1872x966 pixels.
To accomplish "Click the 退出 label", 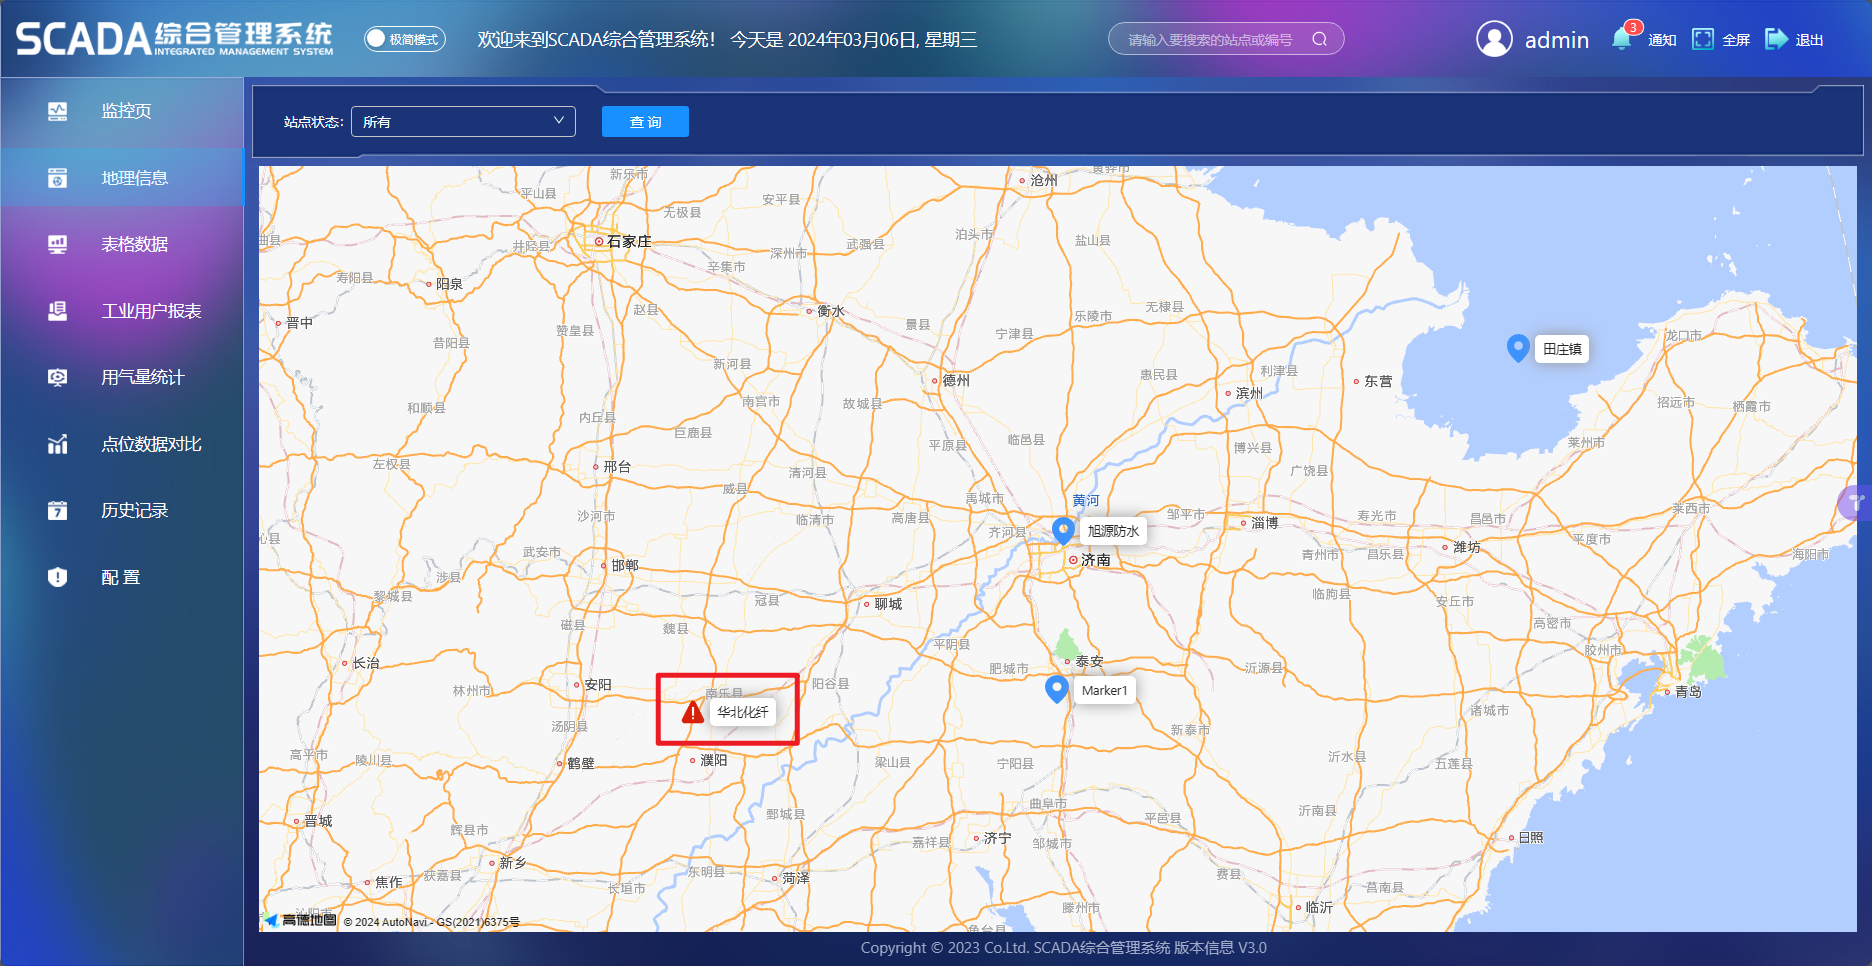I will (x=1809, y=40).
